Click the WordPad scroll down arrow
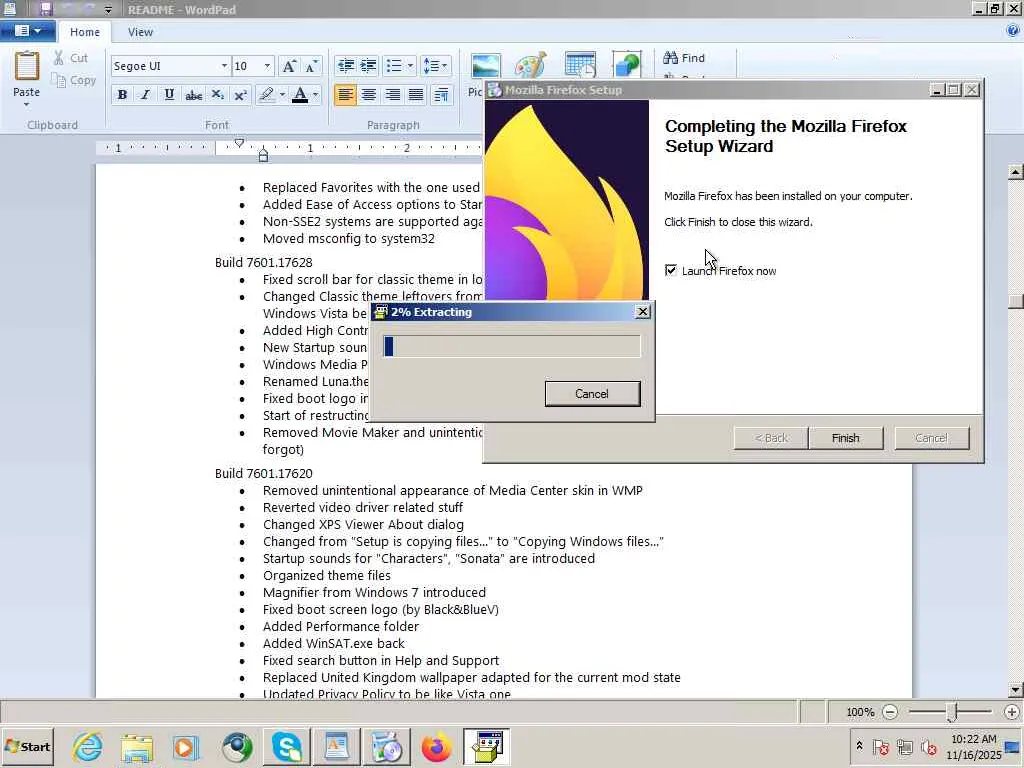Viewport: 1024px width, 768px height. point(1015,690)
